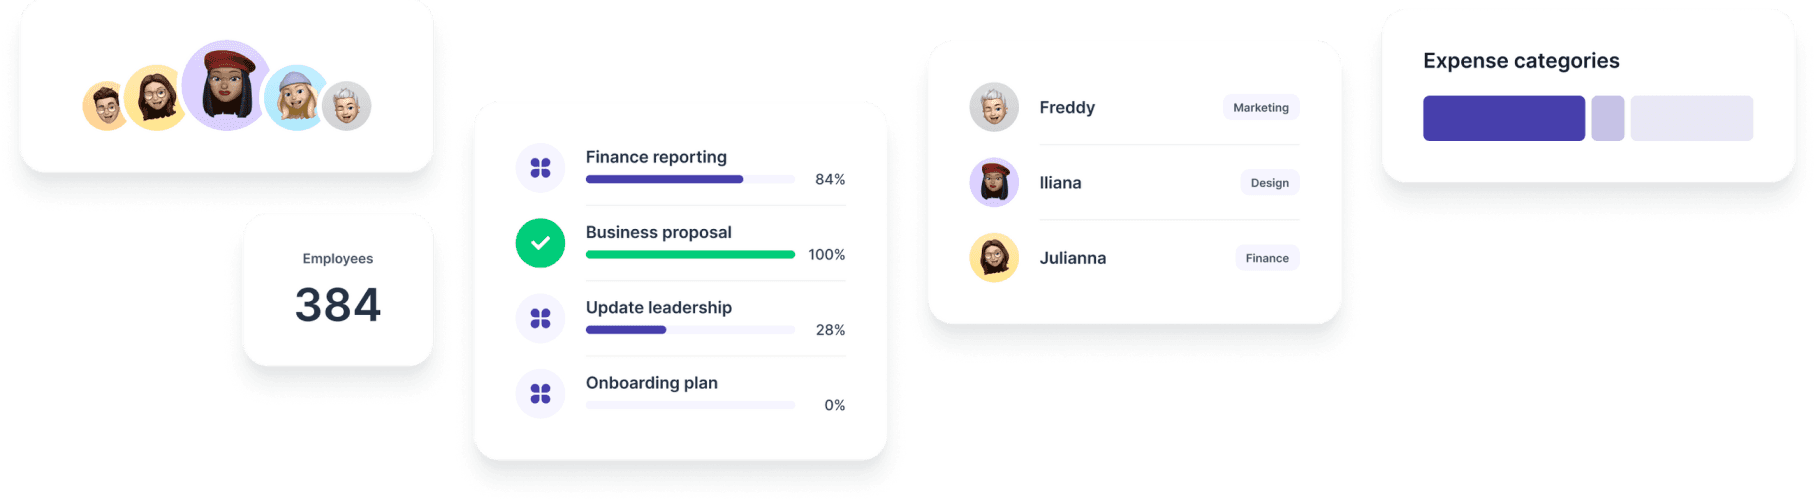Select the gray-haired winking avatar in group

[347, 106]
